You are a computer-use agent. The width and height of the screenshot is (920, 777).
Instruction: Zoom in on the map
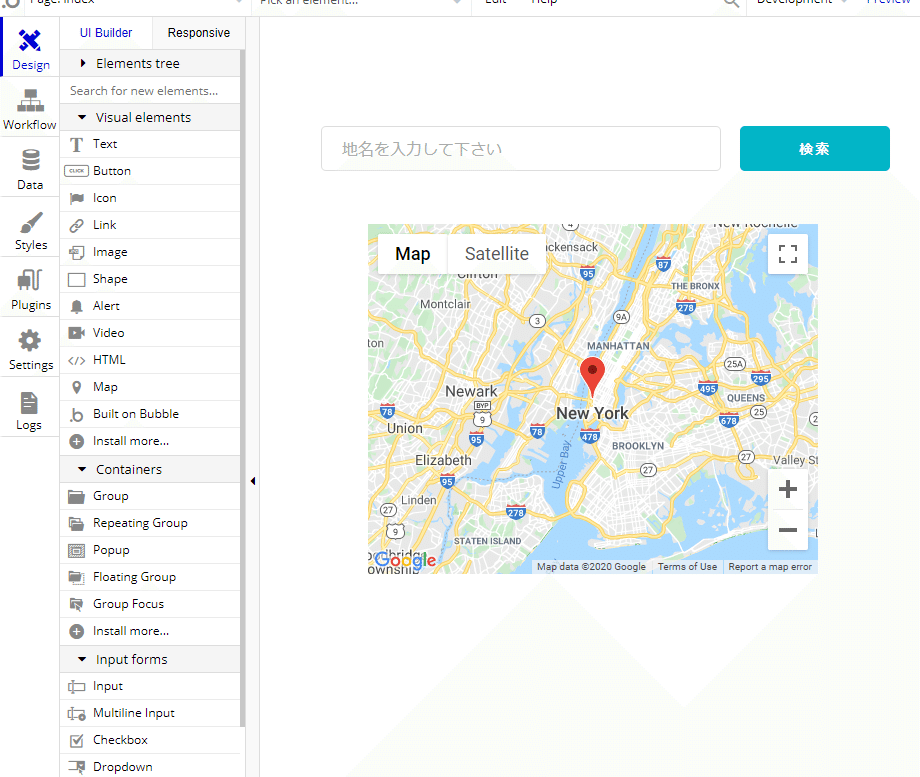[787, 489]
